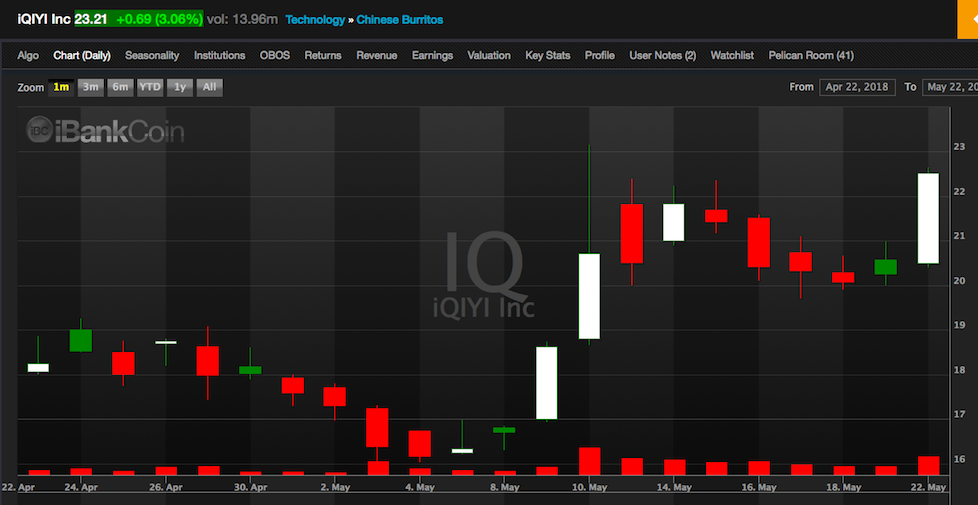Click the vol: 13.96m text

click(x=243, y=20)
